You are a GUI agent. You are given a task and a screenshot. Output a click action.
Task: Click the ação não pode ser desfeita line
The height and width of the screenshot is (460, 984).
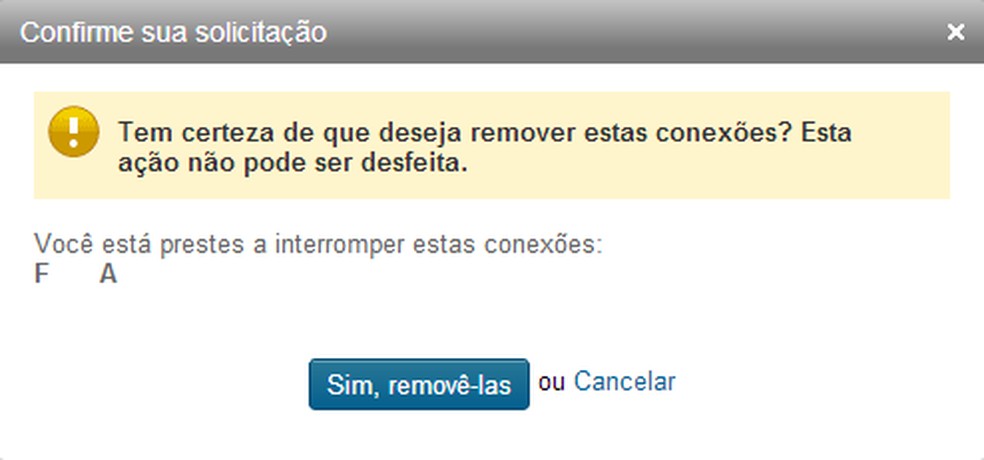[293, 163]
